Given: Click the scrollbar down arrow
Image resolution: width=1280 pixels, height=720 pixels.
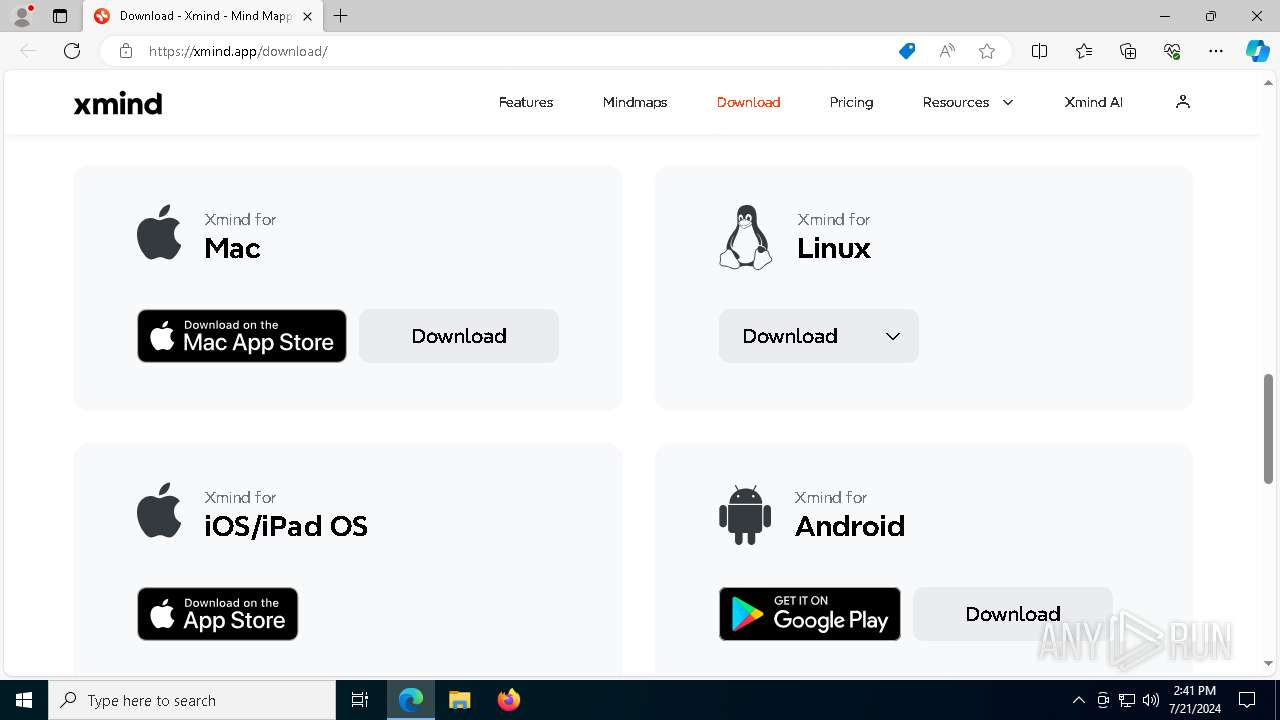Looking at the screenshot, I should (1269, 664).
